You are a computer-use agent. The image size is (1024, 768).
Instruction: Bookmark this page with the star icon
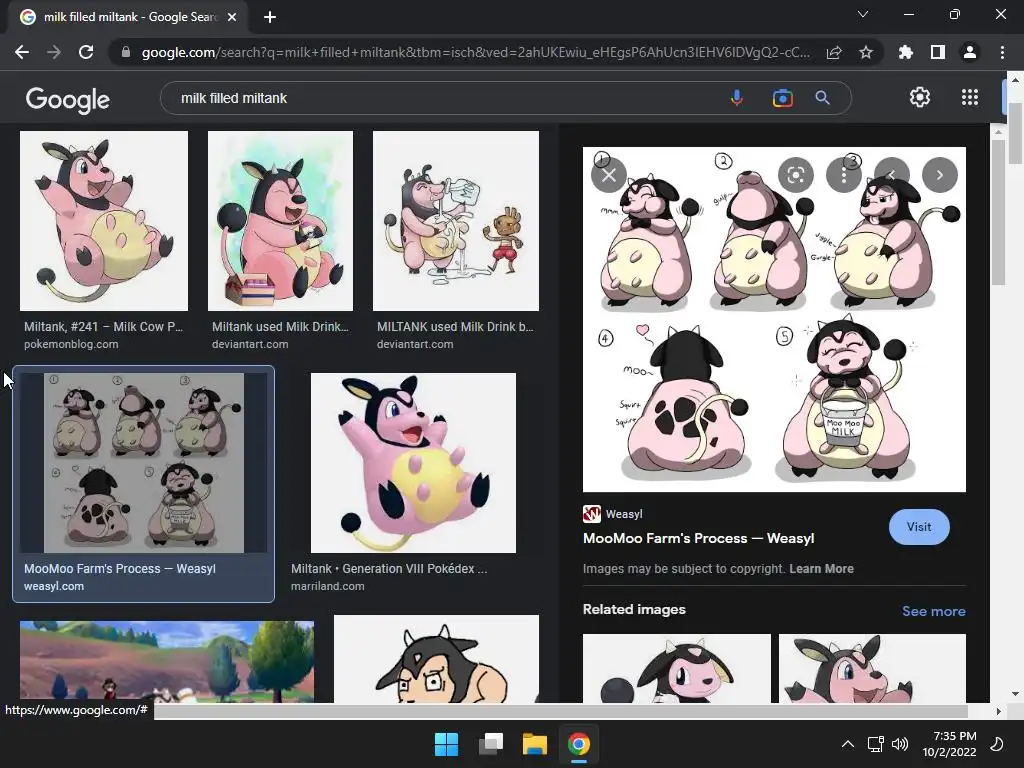(x=866, y=52)
